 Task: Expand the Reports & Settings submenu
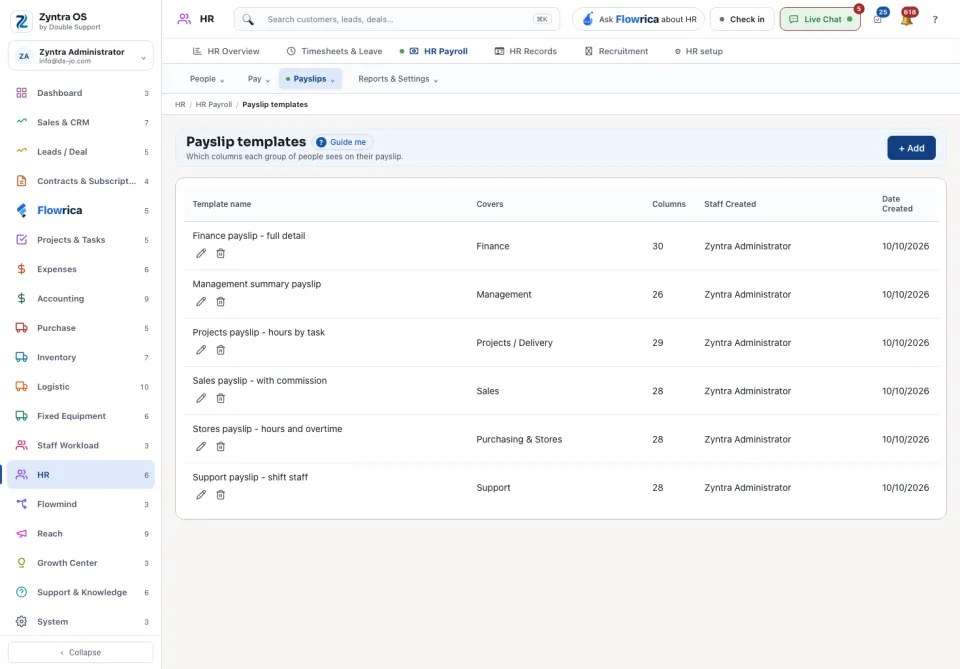coord(398,79)
